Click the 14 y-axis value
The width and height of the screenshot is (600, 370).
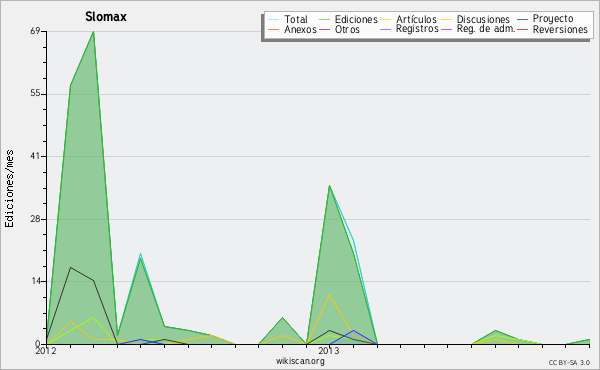point(36,281)
